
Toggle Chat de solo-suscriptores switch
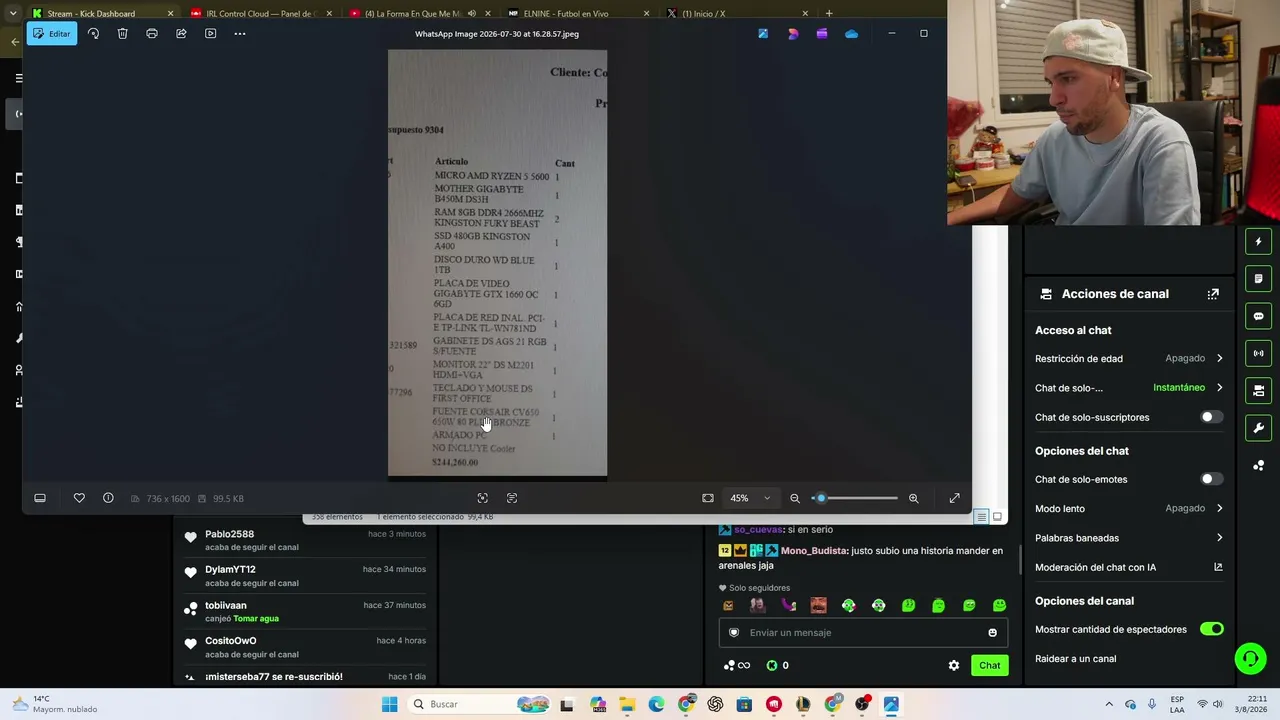[1211, 417]
